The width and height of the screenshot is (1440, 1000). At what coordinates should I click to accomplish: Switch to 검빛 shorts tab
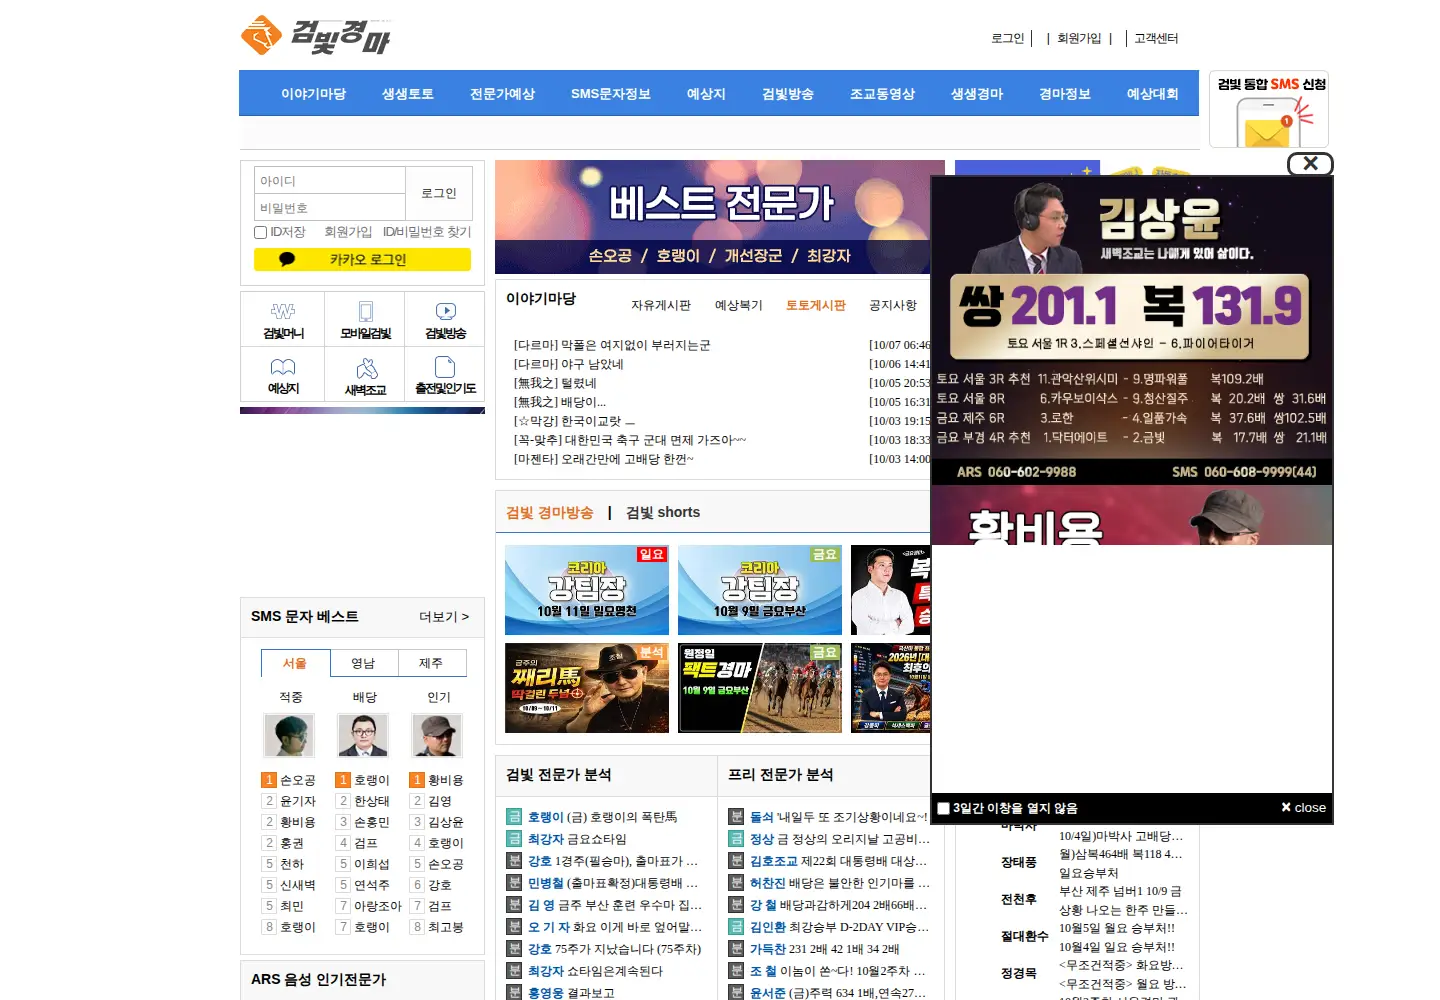point(663,512)
